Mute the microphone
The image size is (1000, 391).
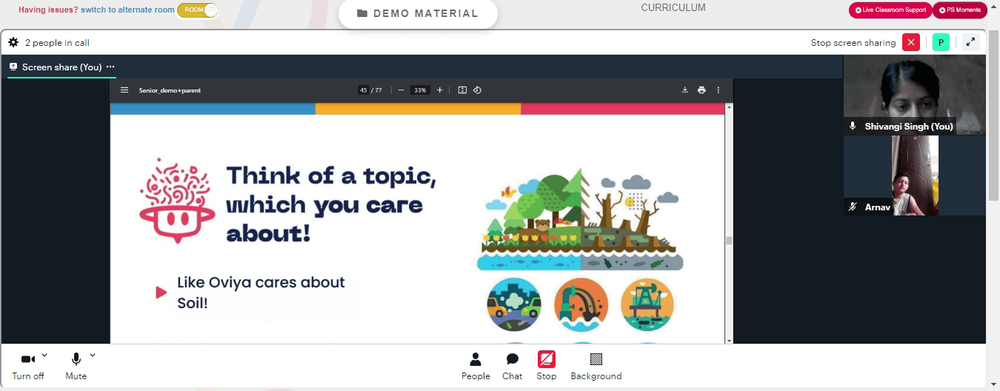(x=76, y=365)
